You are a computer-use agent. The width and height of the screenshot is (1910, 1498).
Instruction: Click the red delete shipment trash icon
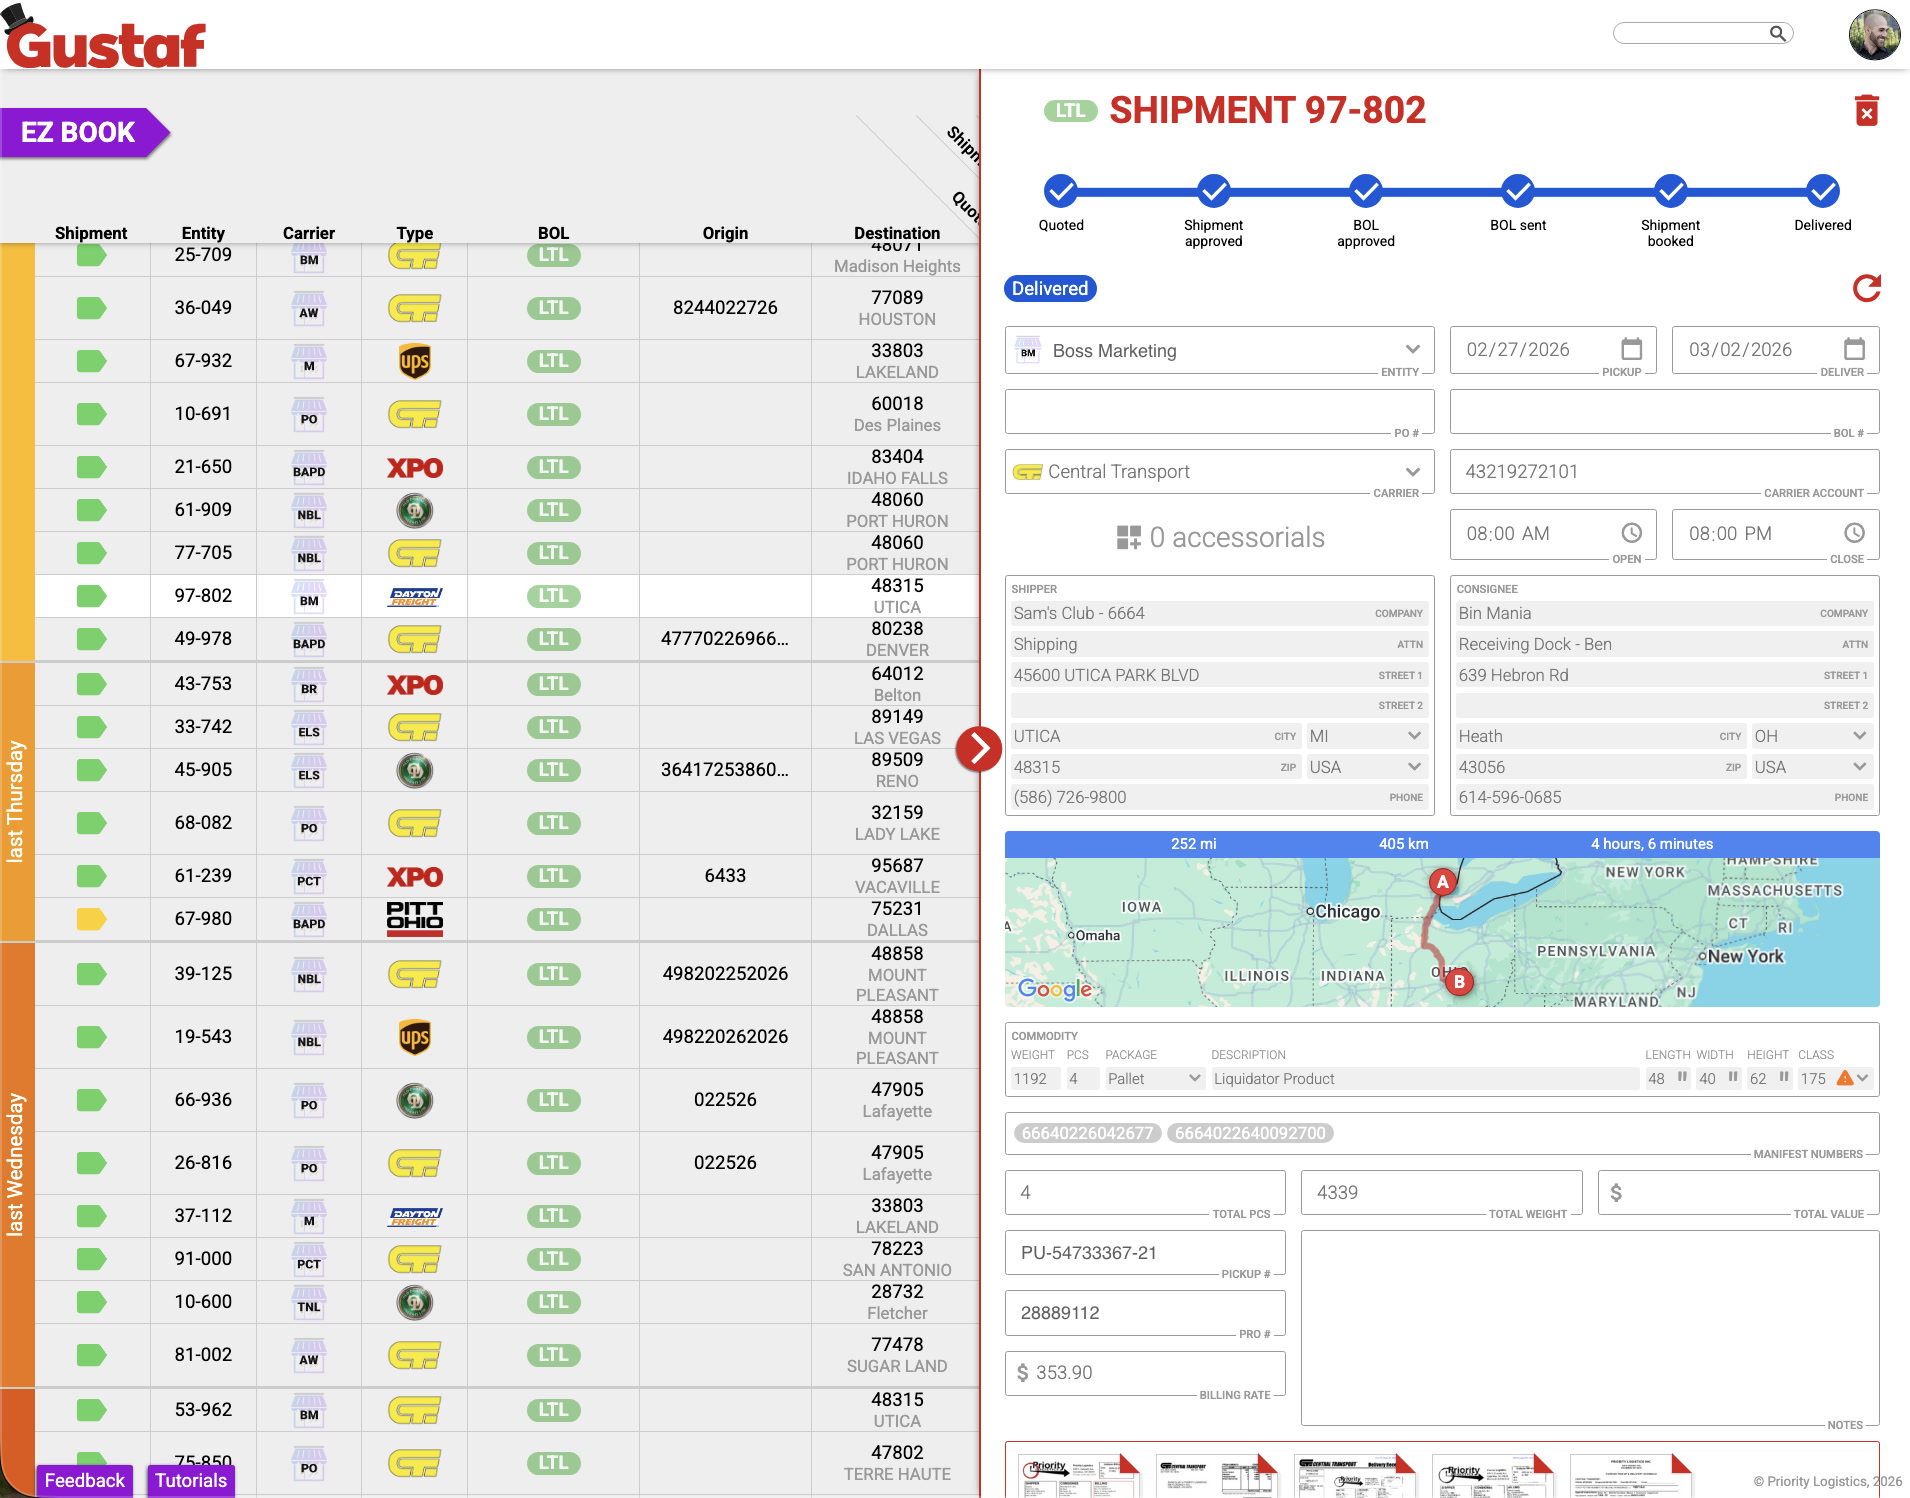[x=1866, y=111]
